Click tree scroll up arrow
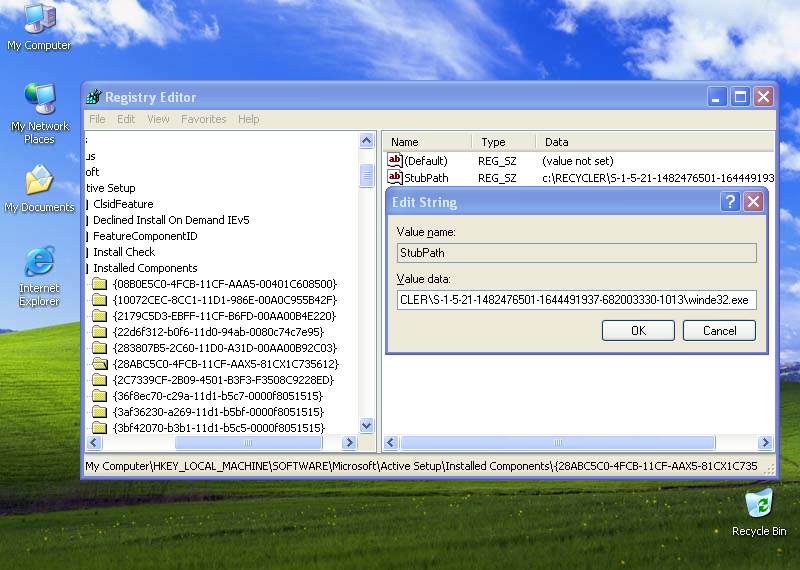Viewport: 800px width, 570px height. click(366, 140)
